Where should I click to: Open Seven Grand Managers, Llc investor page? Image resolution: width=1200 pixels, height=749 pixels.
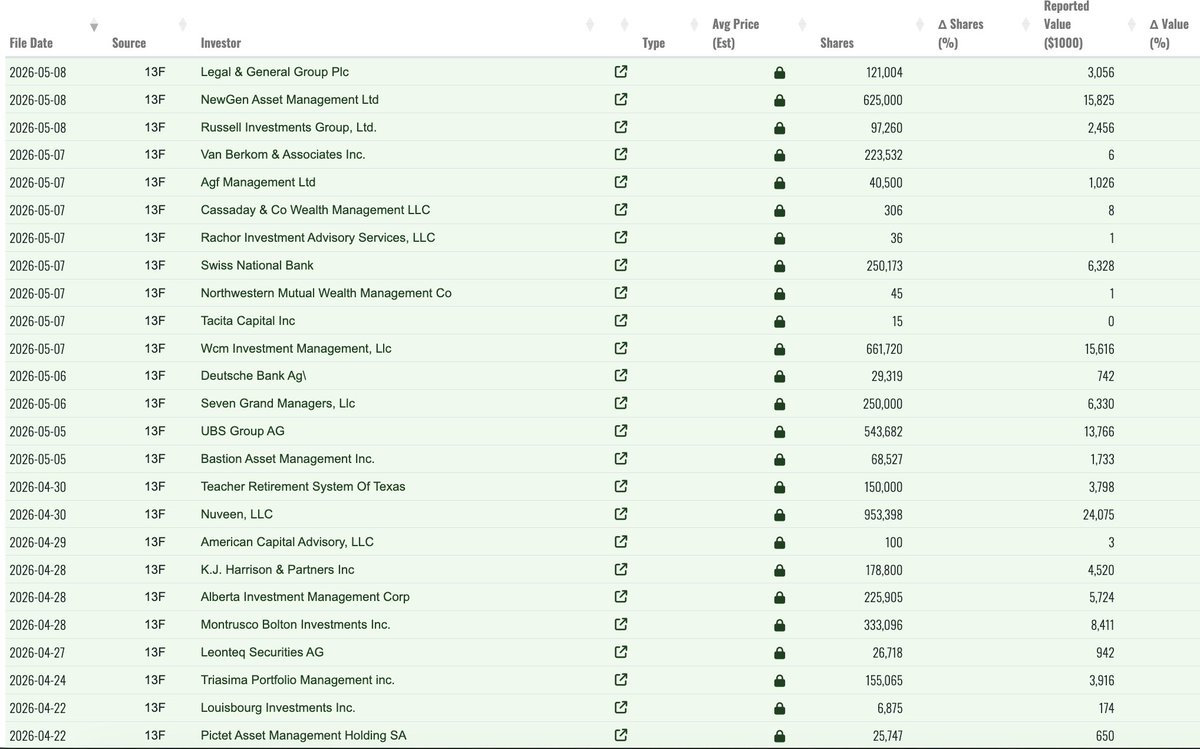click(x=278, y=404)
